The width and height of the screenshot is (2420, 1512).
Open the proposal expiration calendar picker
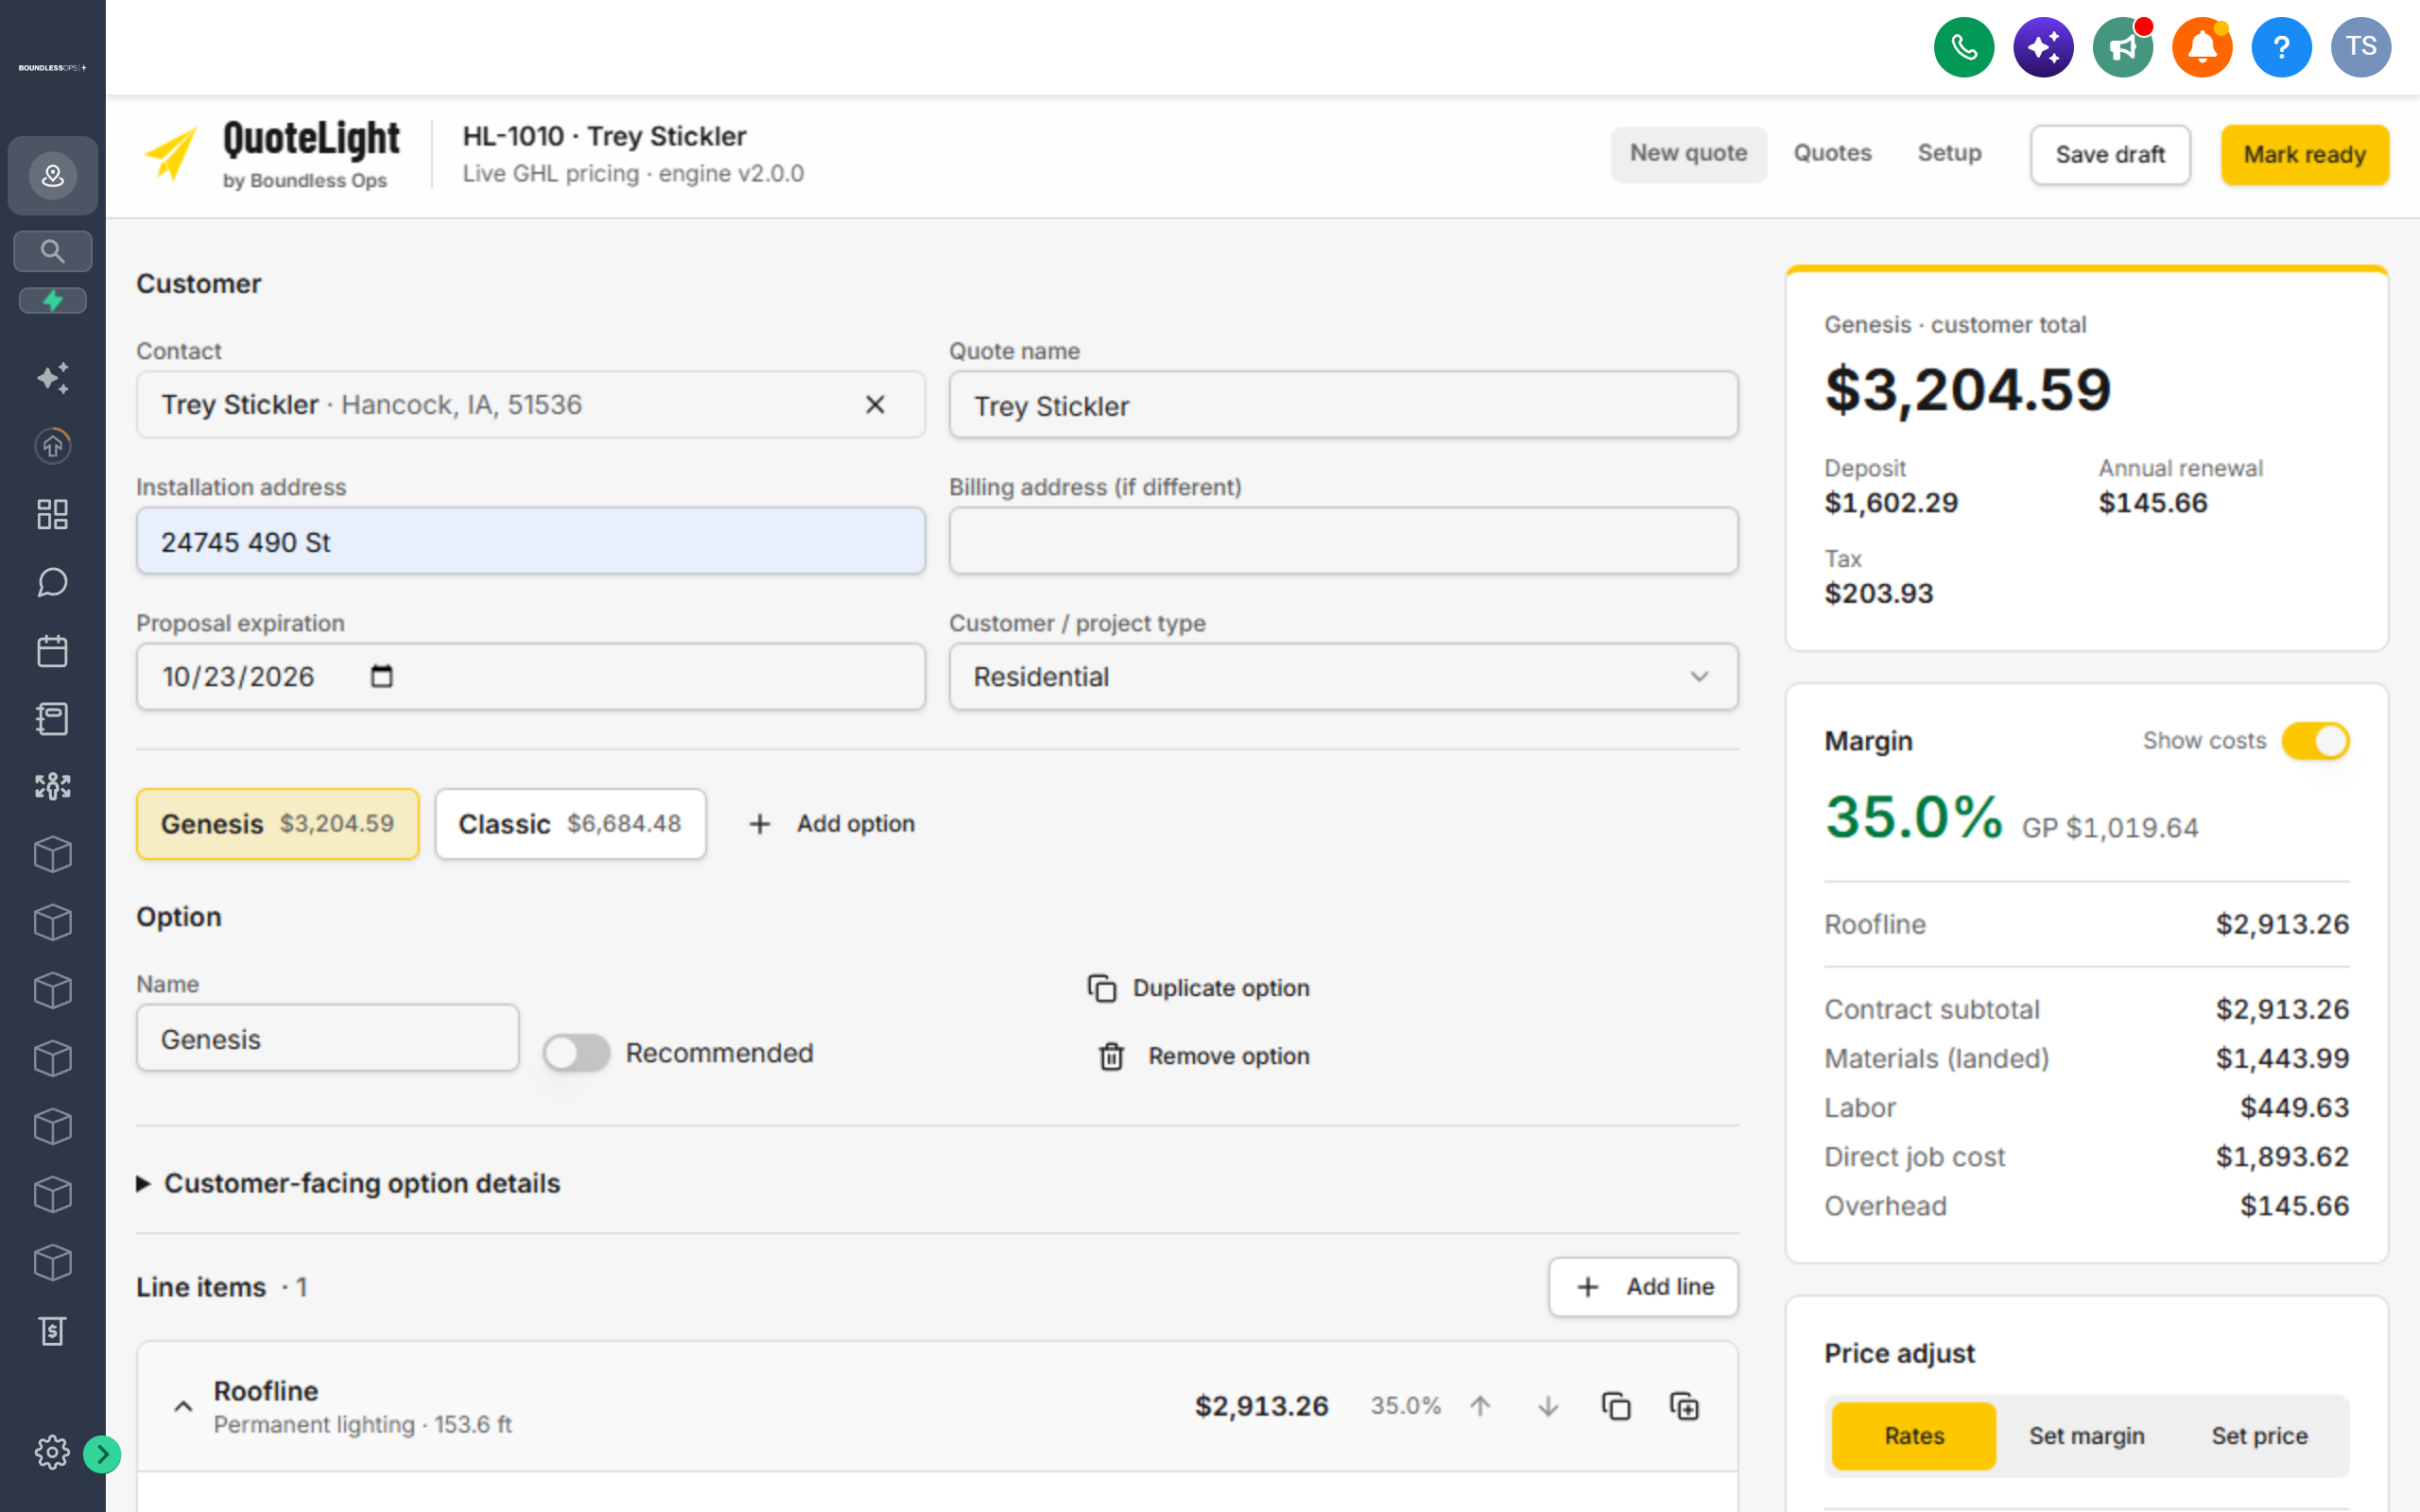(381, 676)
